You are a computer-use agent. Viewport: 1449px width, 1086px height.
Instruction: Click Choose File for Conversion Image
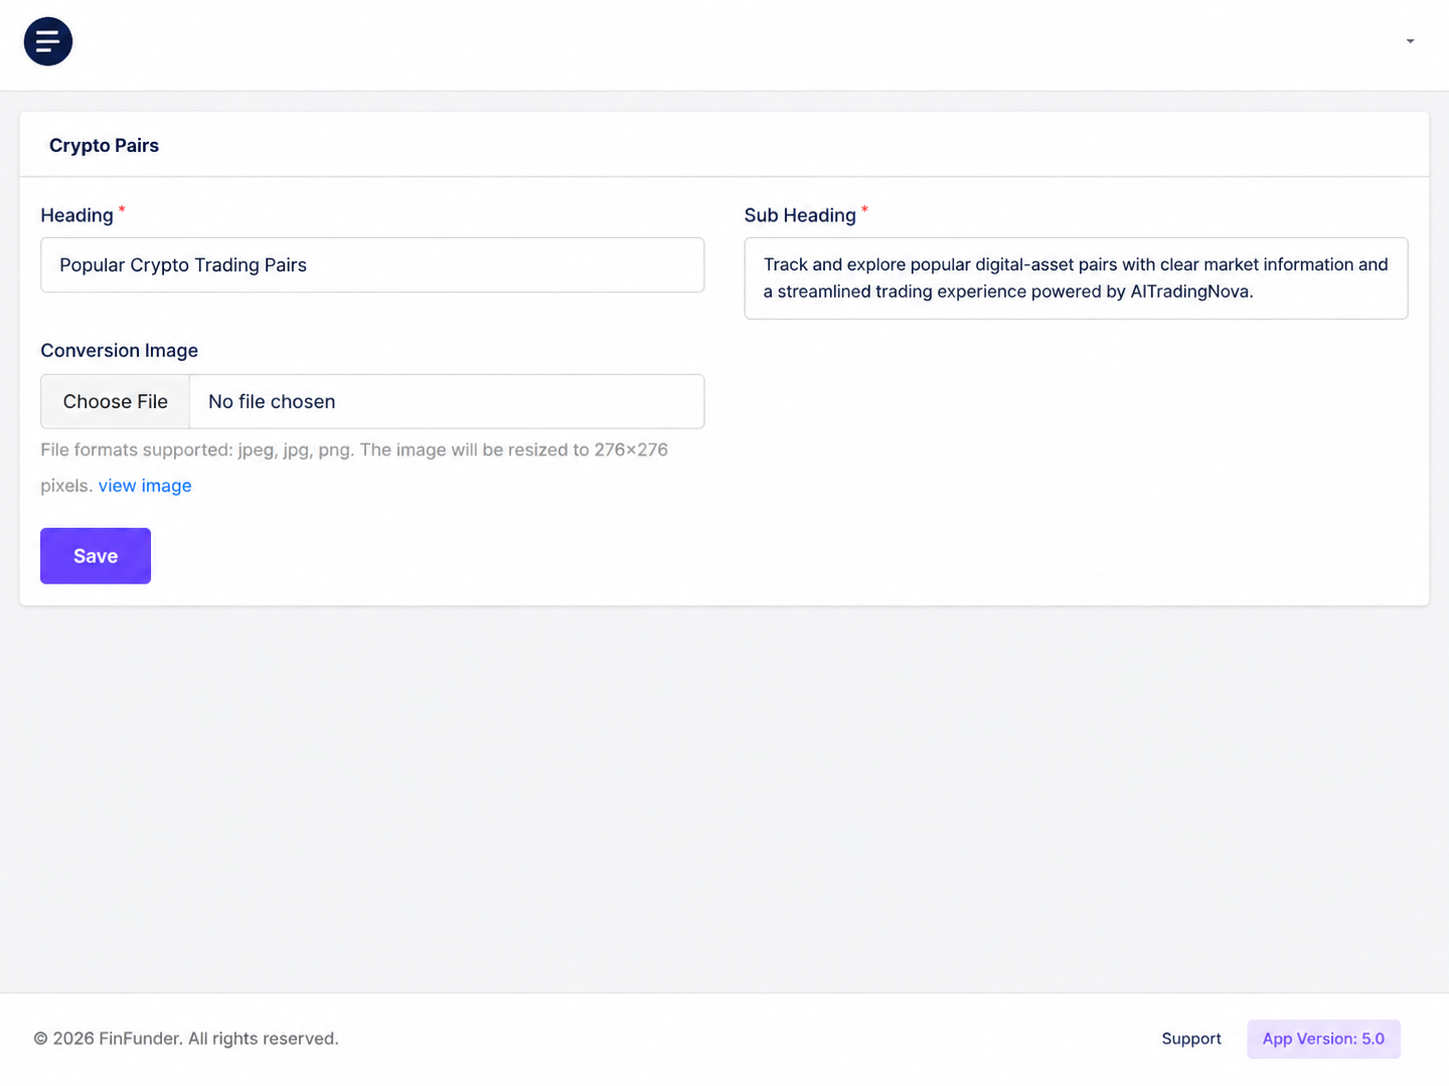click(115, 401)
